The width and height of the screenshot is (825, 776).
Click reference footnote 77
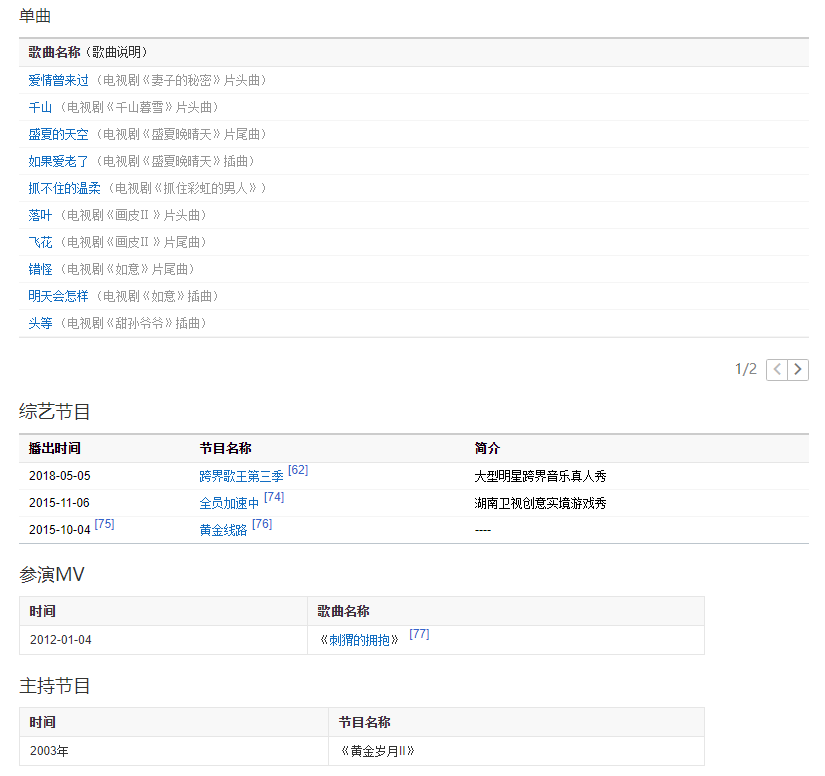(x=419, y=634)
